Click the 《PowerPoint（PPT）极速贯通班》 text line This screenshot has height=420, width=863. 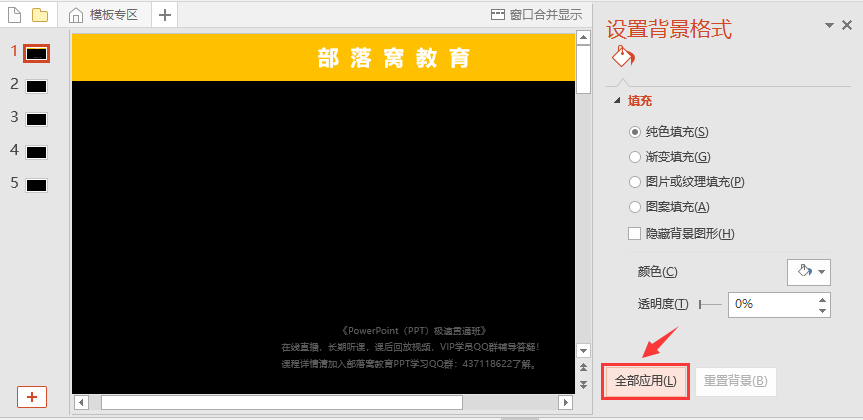click(x=414, y=331)
